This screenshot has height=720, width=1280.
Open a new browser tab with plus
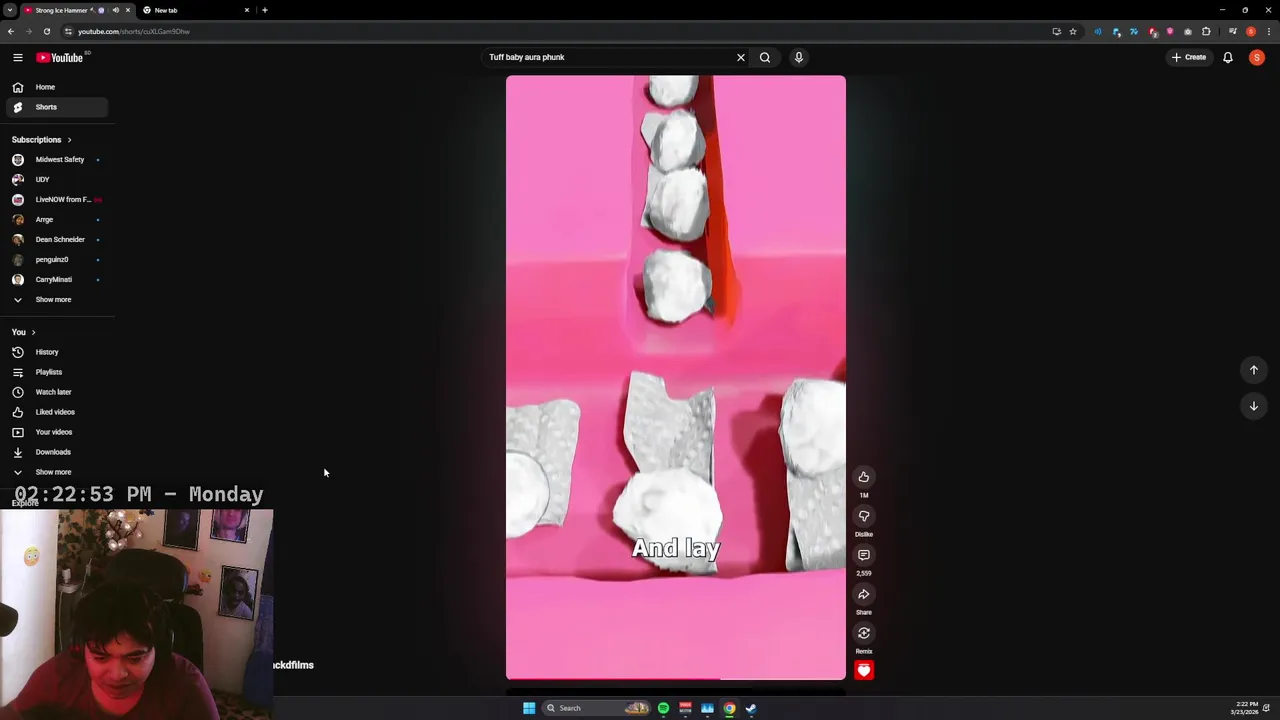[264, 10]
